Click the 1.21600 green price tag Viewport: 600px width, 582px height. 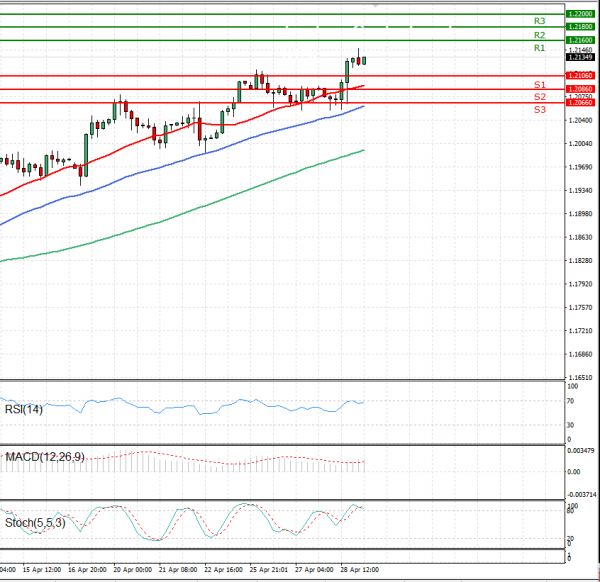click(579, 39)
